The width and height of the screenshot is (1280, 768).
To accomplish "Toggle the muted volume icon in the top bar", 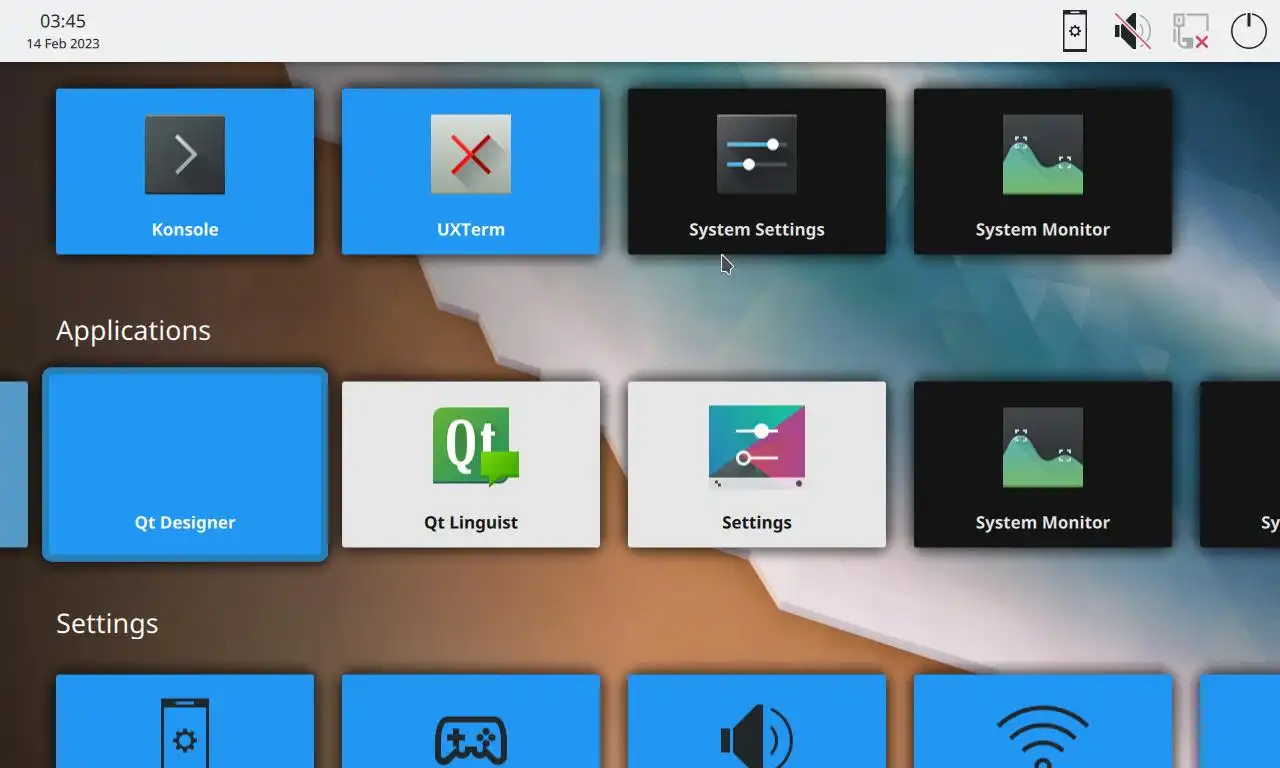I will click(1133, 31).
